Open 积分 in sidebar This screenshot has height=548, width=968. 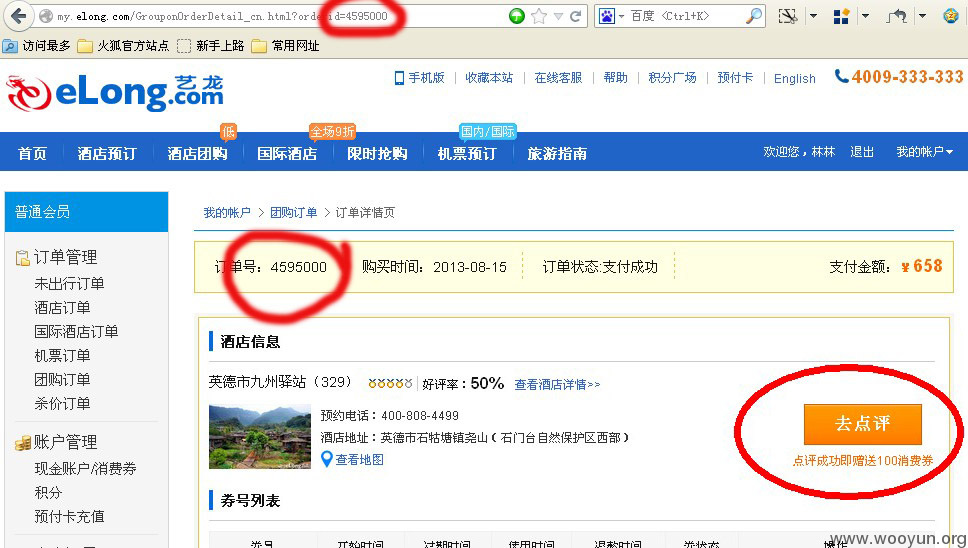pos(48,493)
